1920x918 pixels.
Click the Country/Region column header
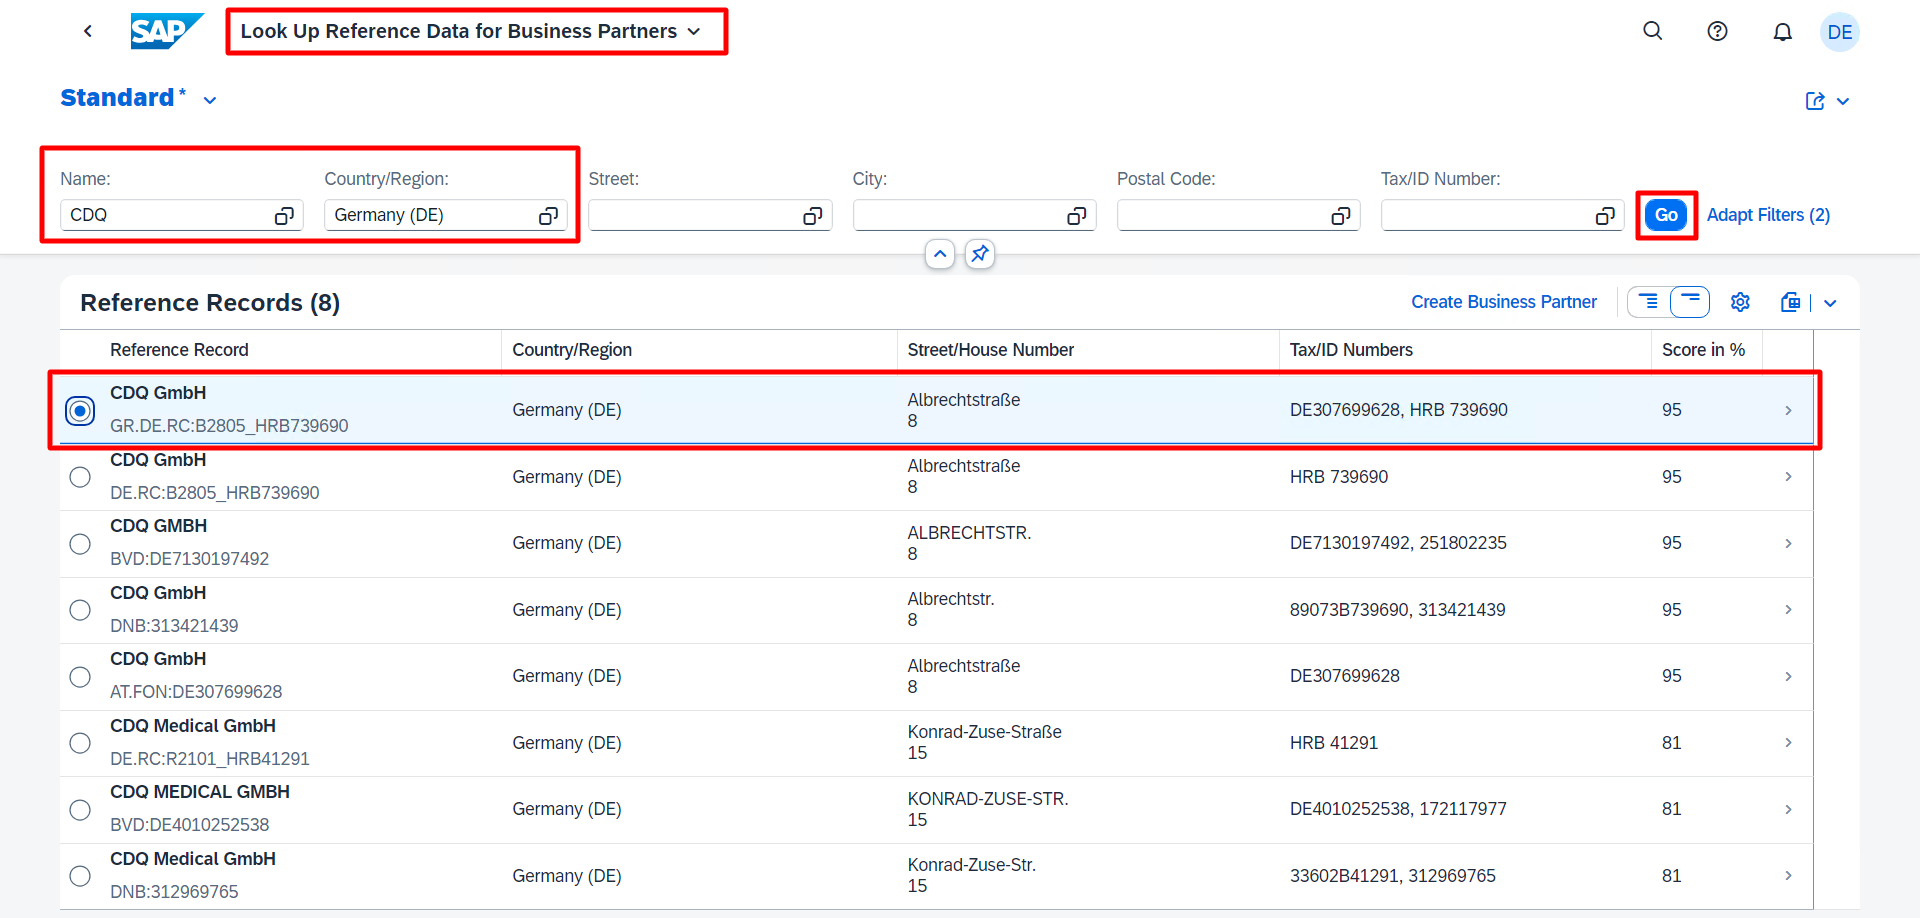(x=572, y=350)
